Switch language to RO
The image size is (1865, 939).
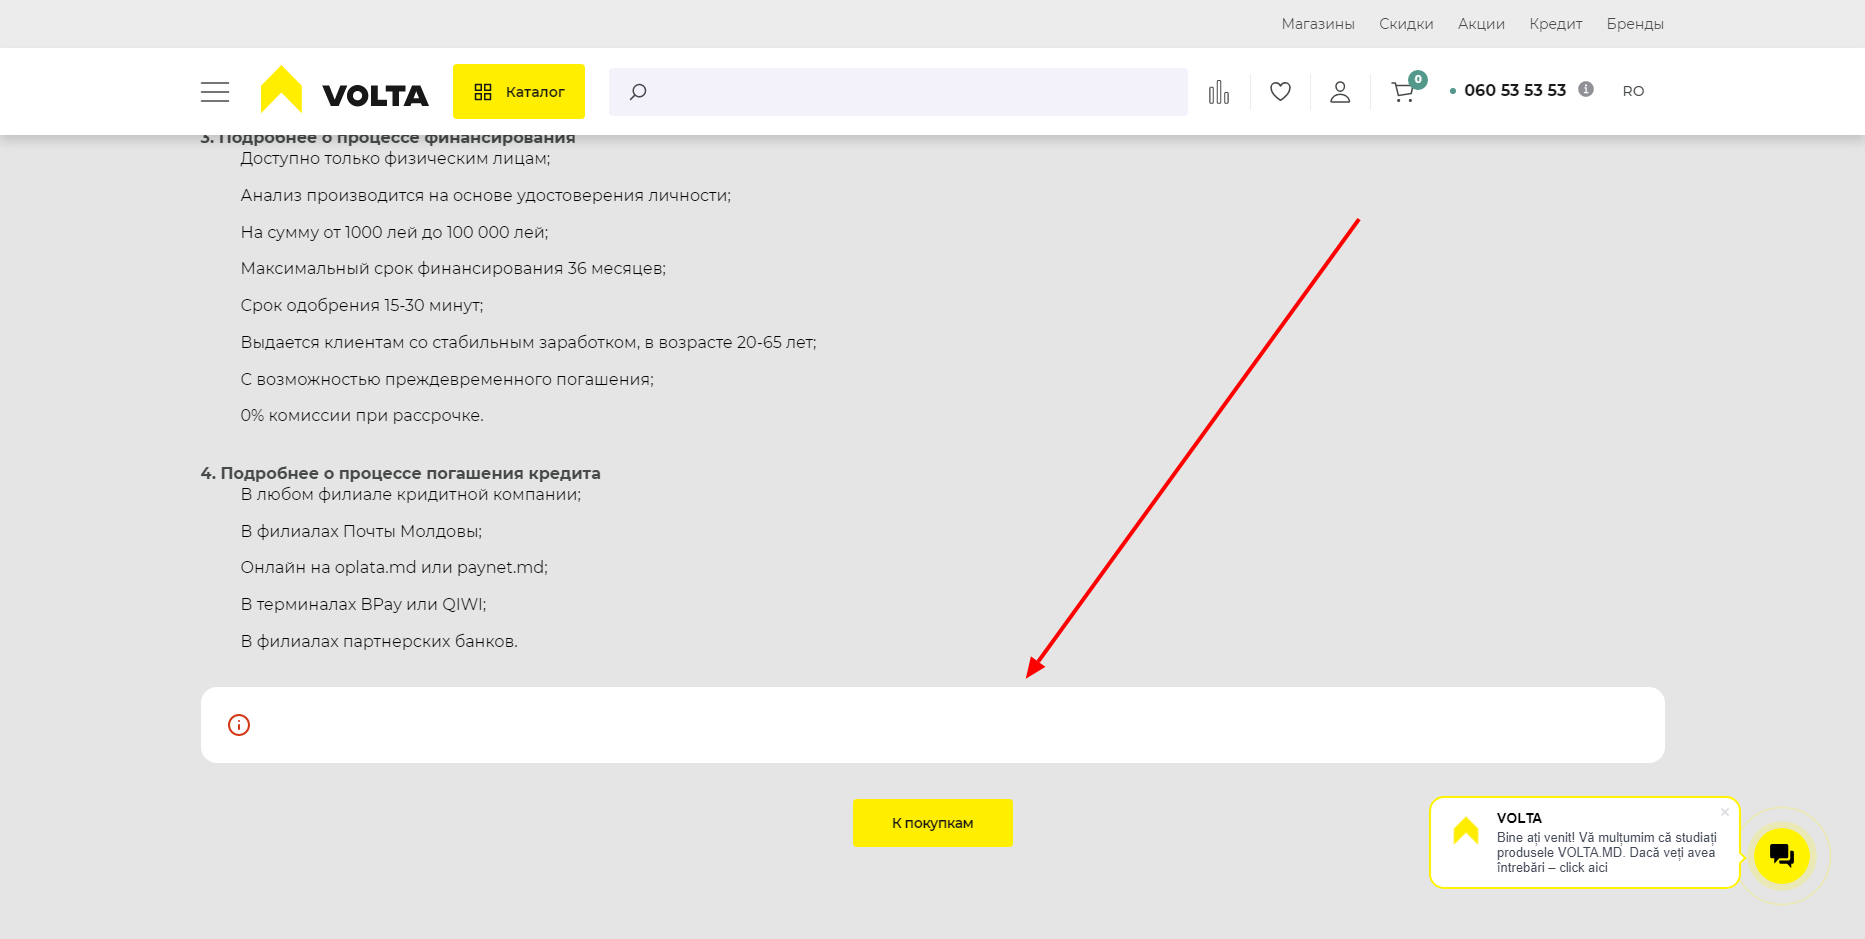pyautogui.click(x=1633, y=91)
